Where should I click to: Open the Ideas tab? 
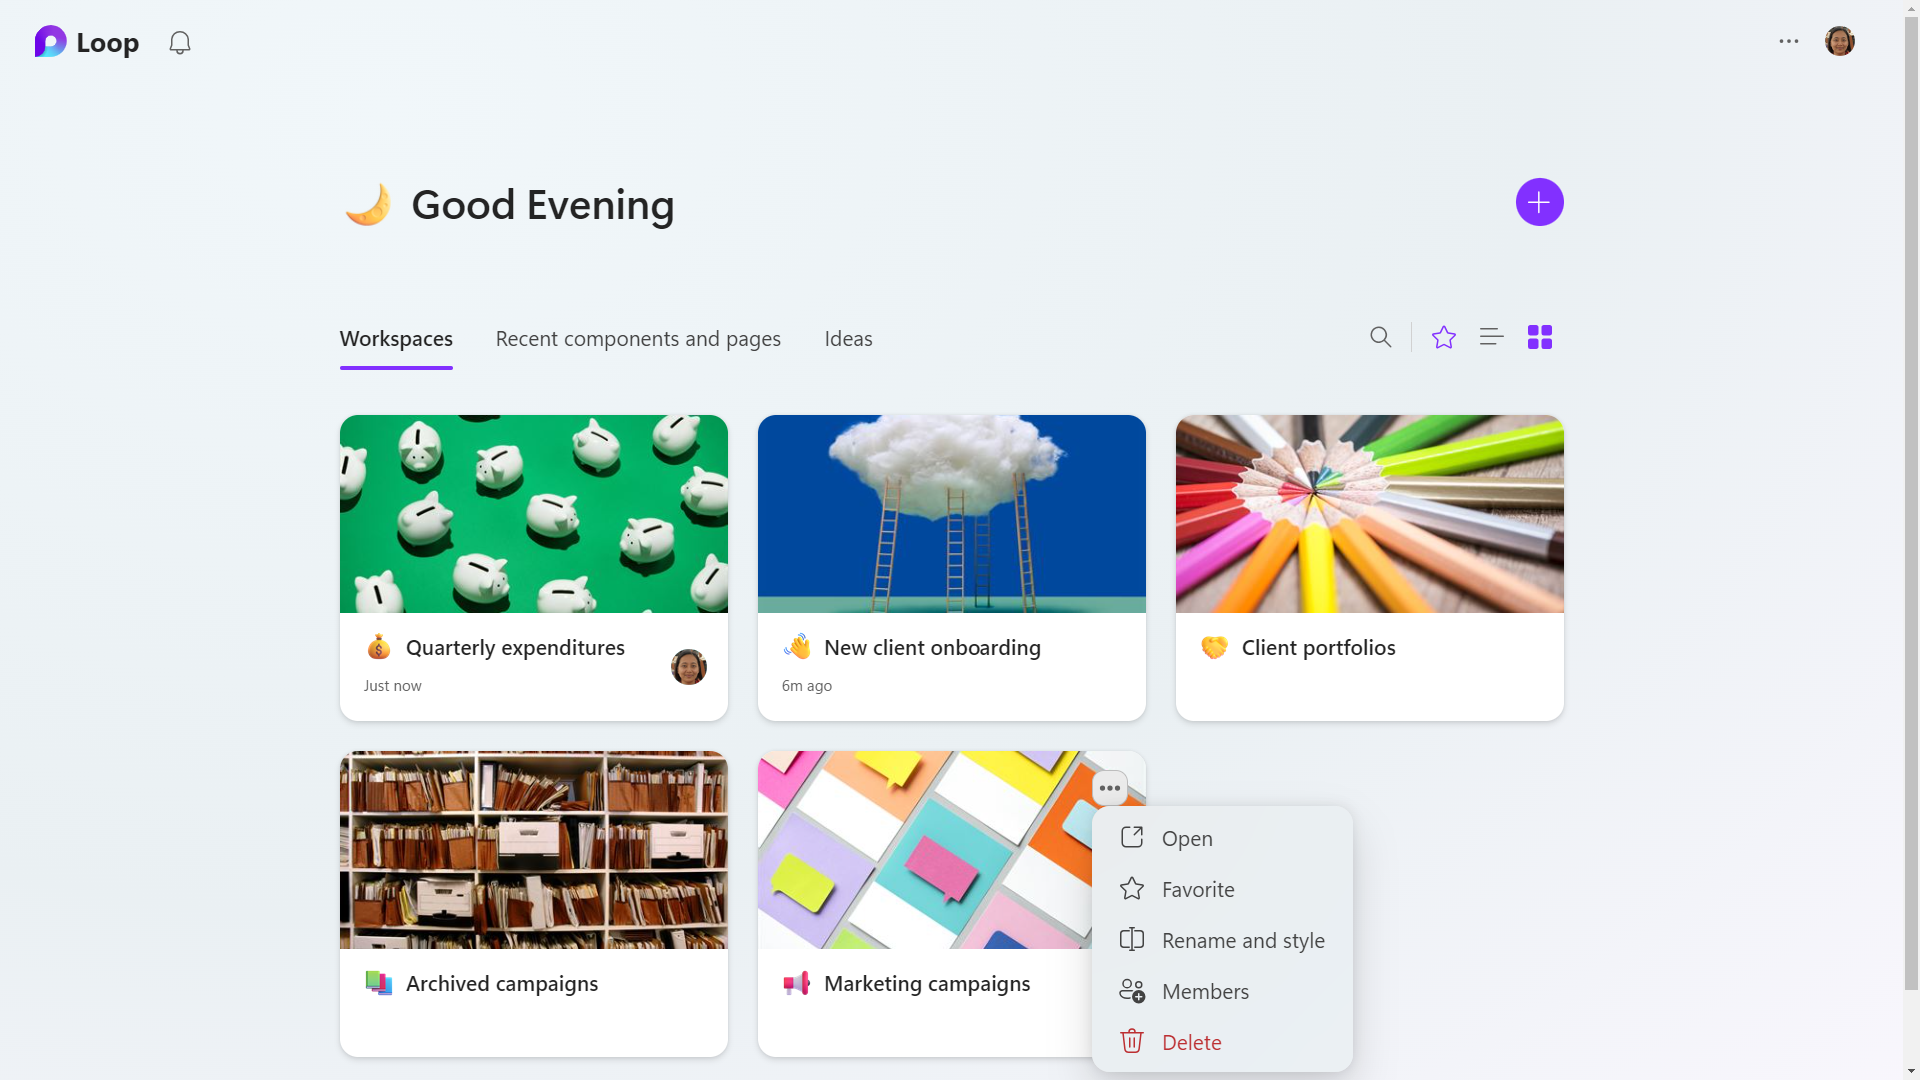tap(848, 339)
